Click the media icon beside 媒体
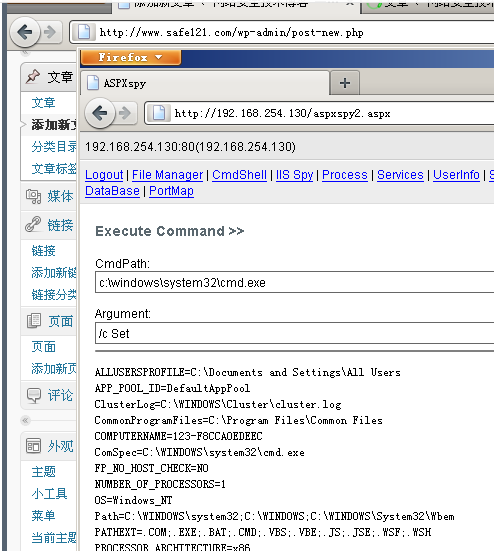The width and height of the screenshot is (494, 551). click(x=33, y=196)
